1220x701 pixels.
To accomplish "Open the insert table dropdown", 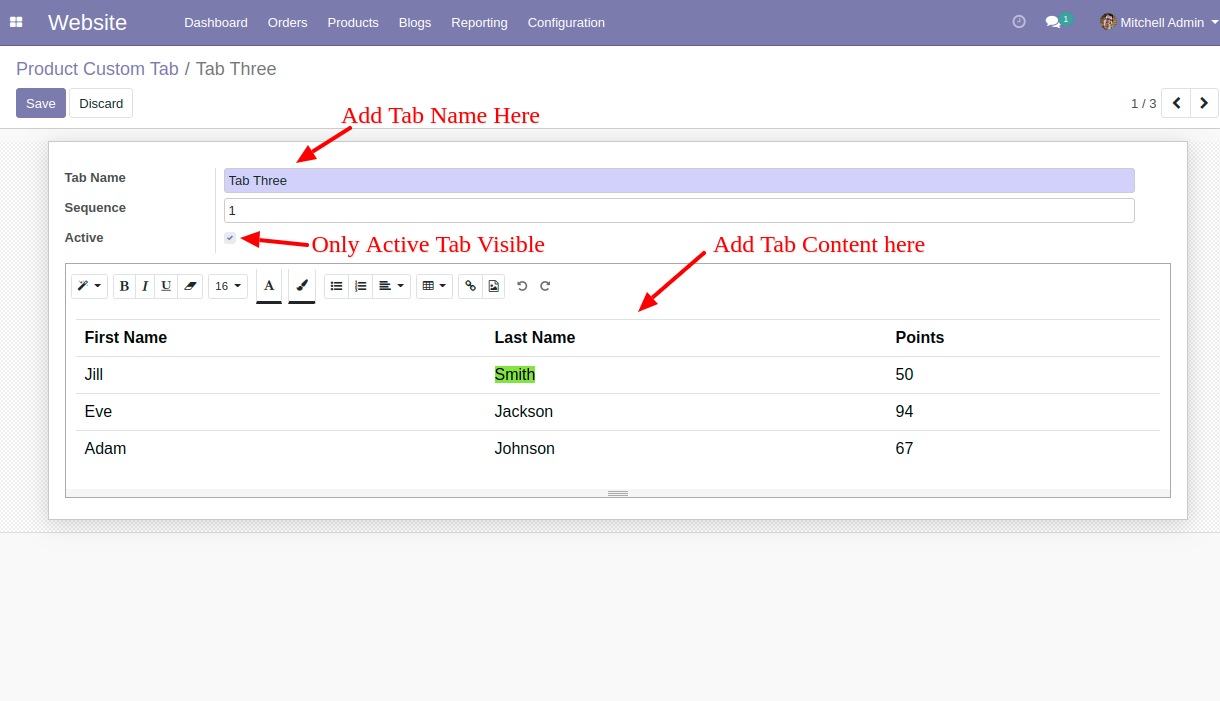I will point(434,286).
